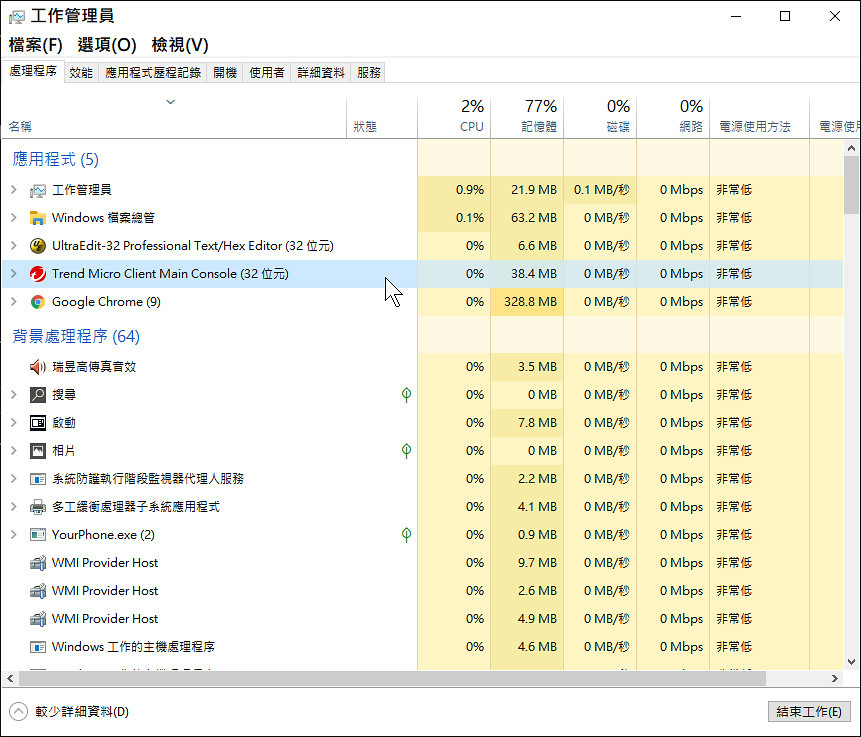Click the Trend Micro red icon
This screenshot has height=737, width=861.
[37, 274]
